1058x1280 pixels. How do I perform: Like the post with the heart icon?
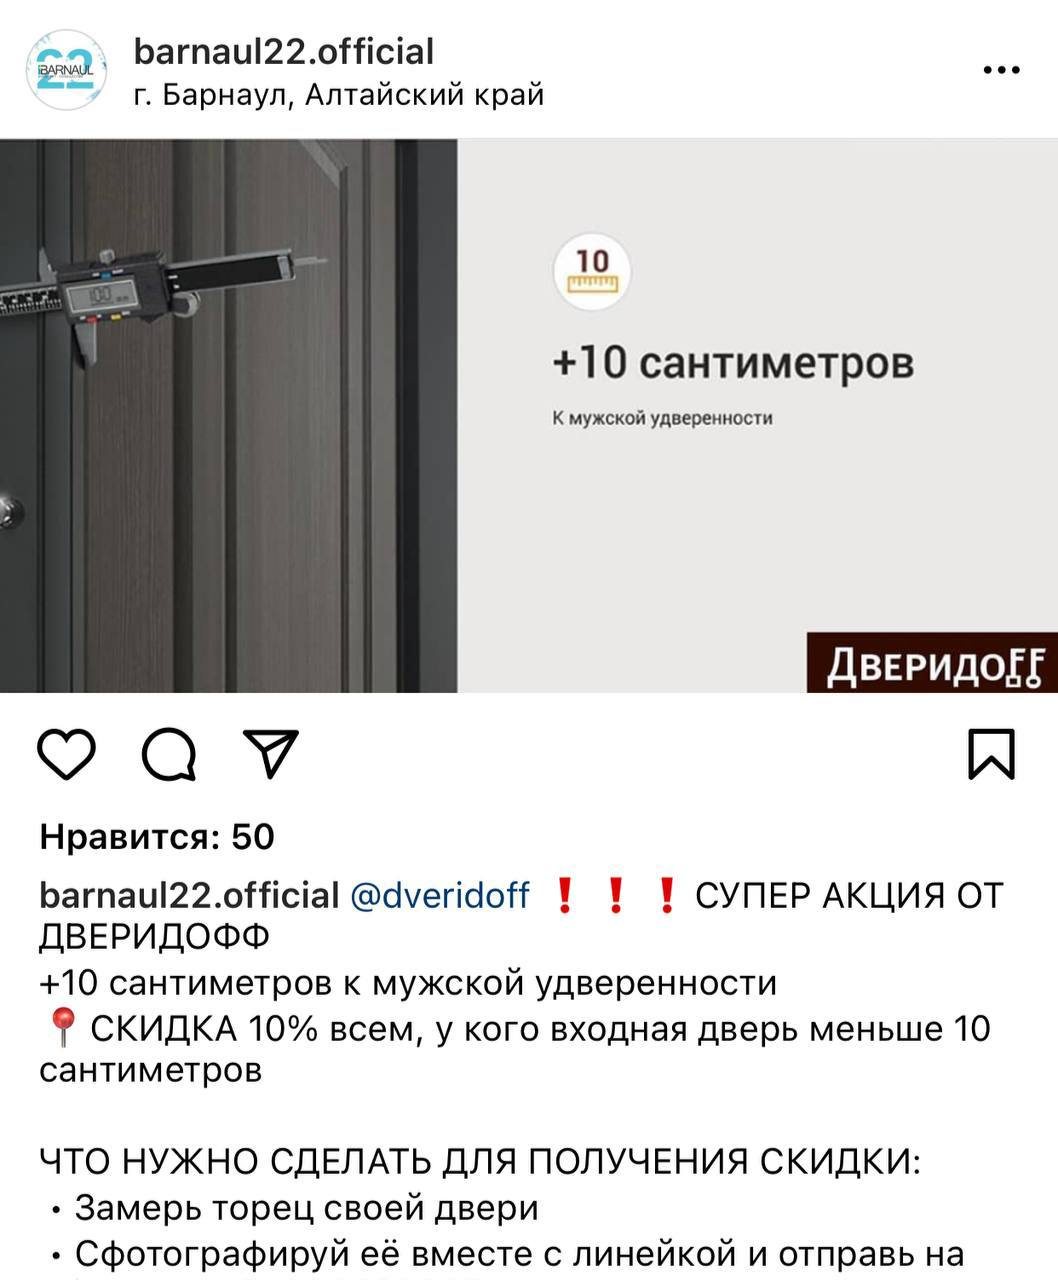[66, 755]
